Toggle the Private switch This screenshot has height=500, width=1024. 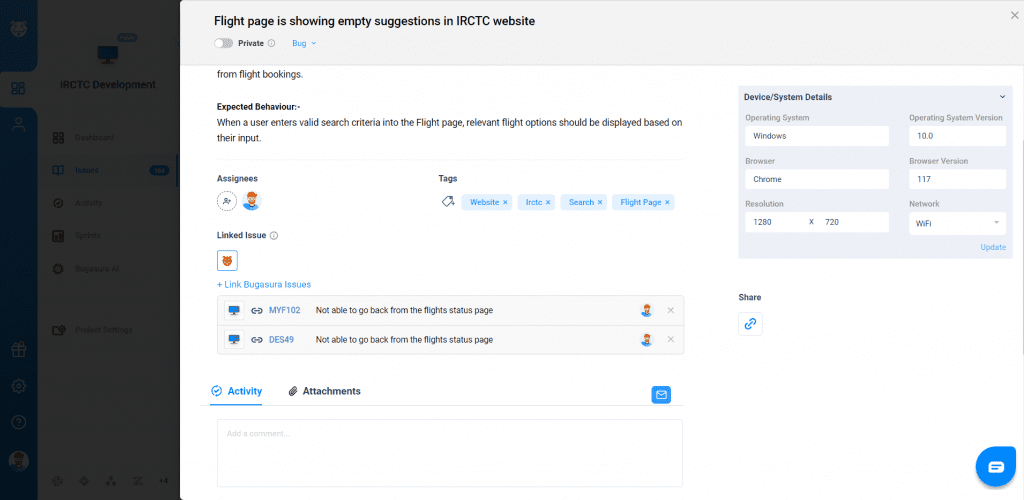223,43
